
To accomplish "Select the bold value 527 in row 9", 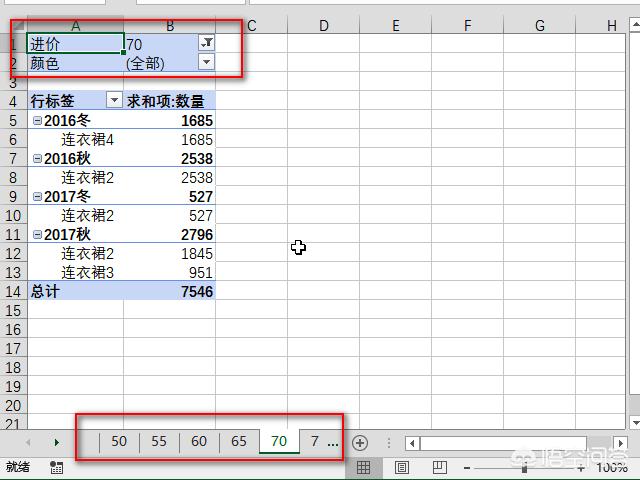I will (169, 196).
